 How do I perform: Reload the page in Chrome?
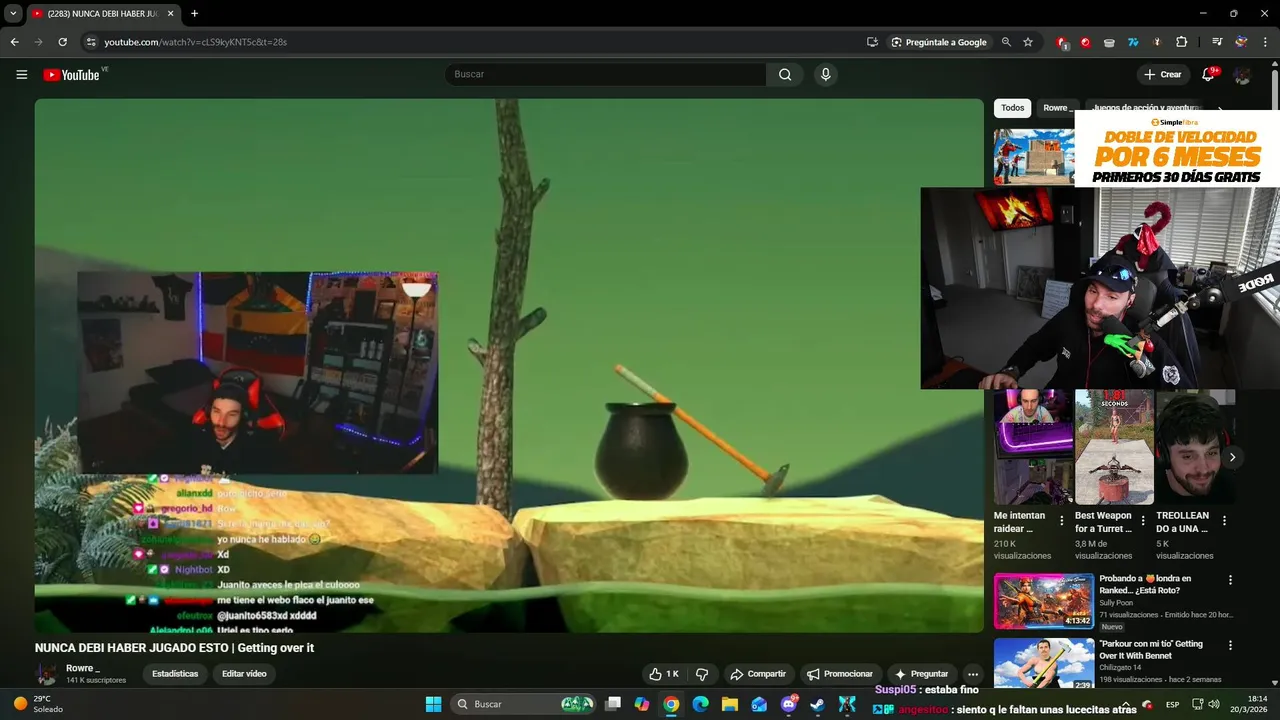(x=62, y=42)
